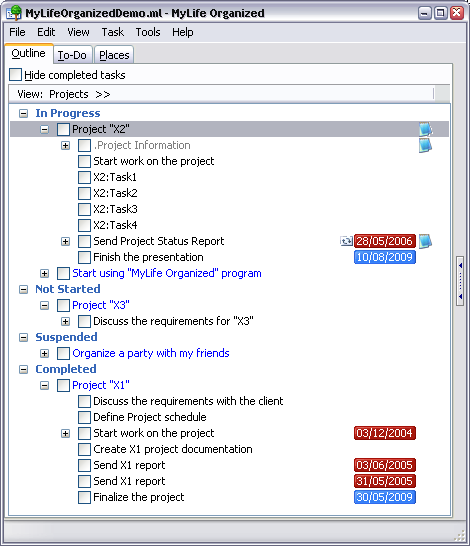The image size is (470, 546).
Task: Click the 10/08/2009 due date badge
Action: [385, 257]
